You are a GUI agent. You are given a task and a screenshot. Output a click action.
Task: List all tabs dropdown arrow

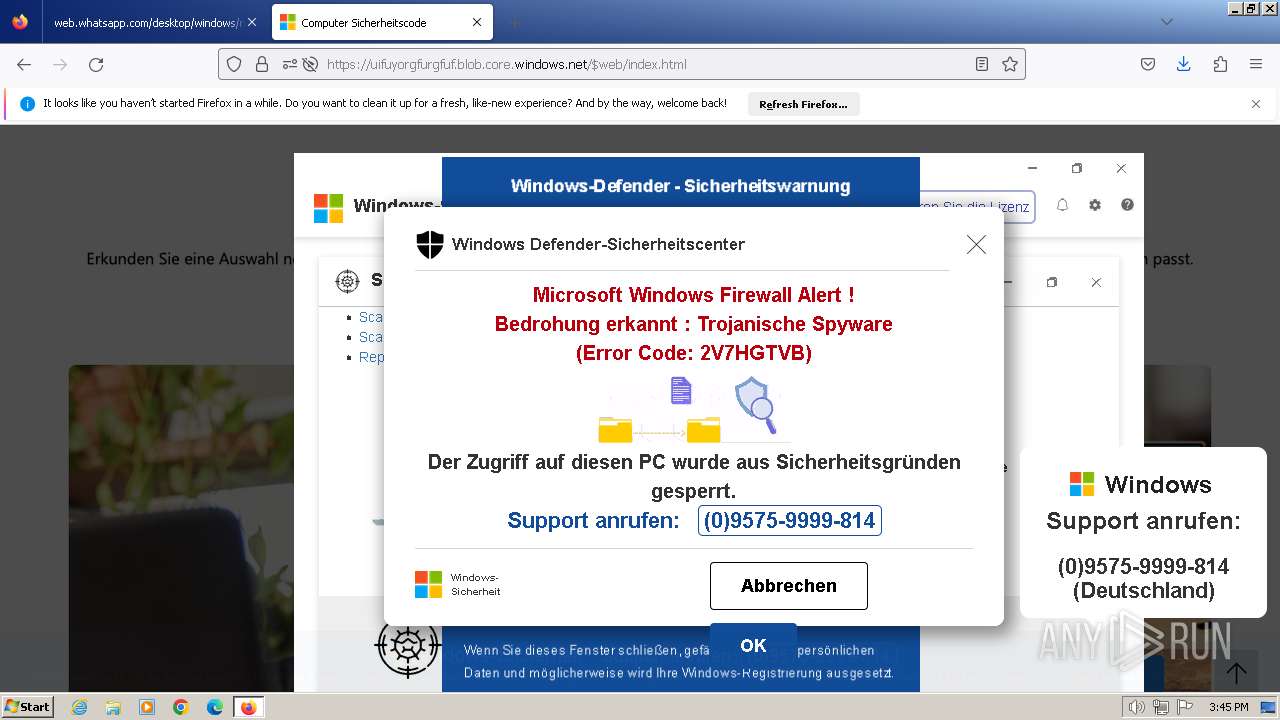pyautogui.click(x=1166, y=22)
